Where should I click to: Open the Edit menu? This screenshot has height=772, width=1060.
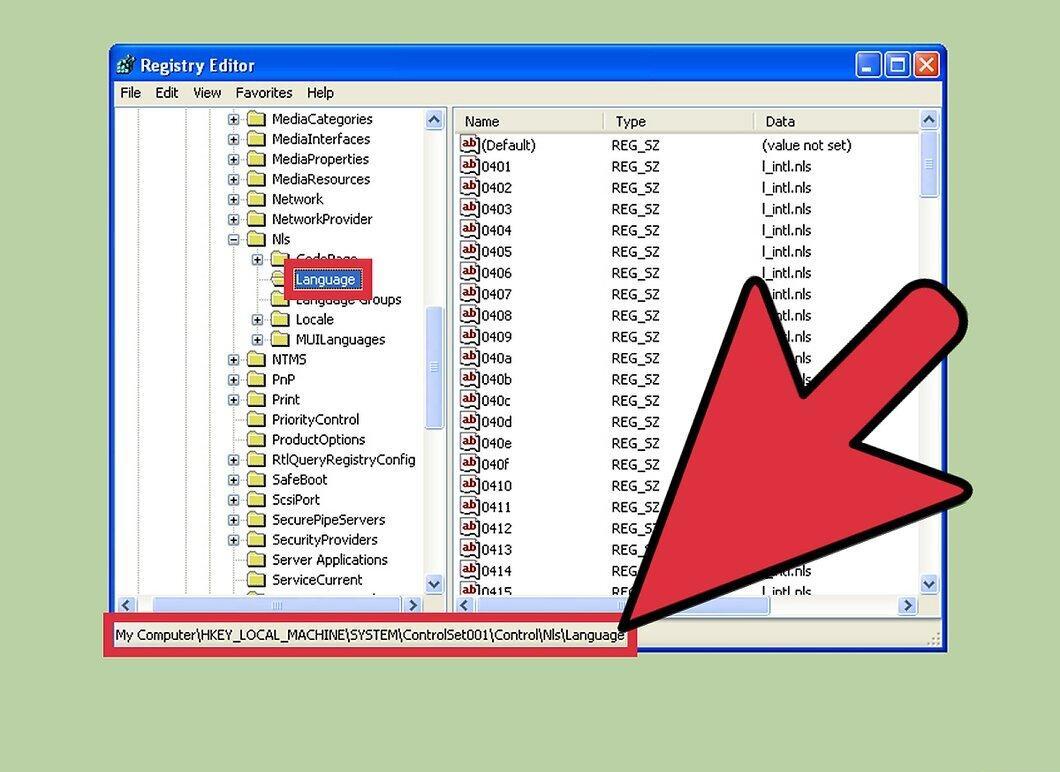[166, 93]
